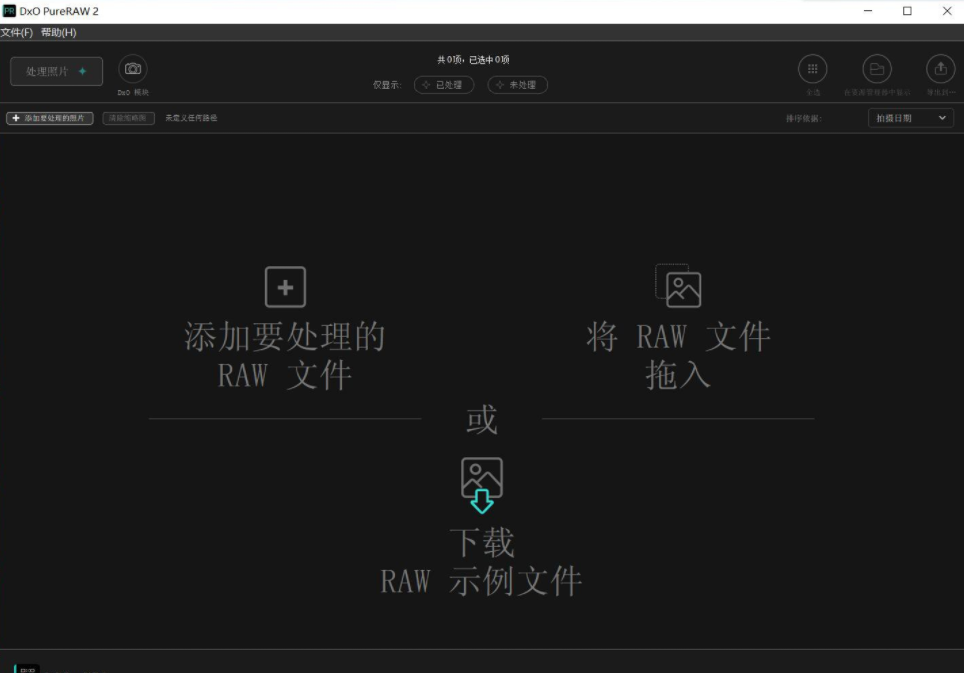The image size is (964, 673).
Task: Click the show-in-explorer folder icon
Action: click(x=877, y=69)
